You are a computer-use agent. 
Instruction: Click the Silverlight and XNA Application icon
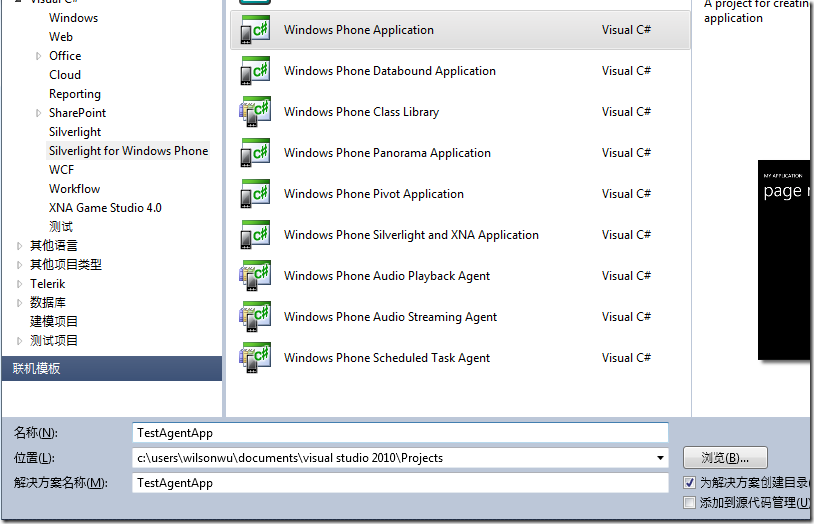pyautogui.click(x=255, y=235)
